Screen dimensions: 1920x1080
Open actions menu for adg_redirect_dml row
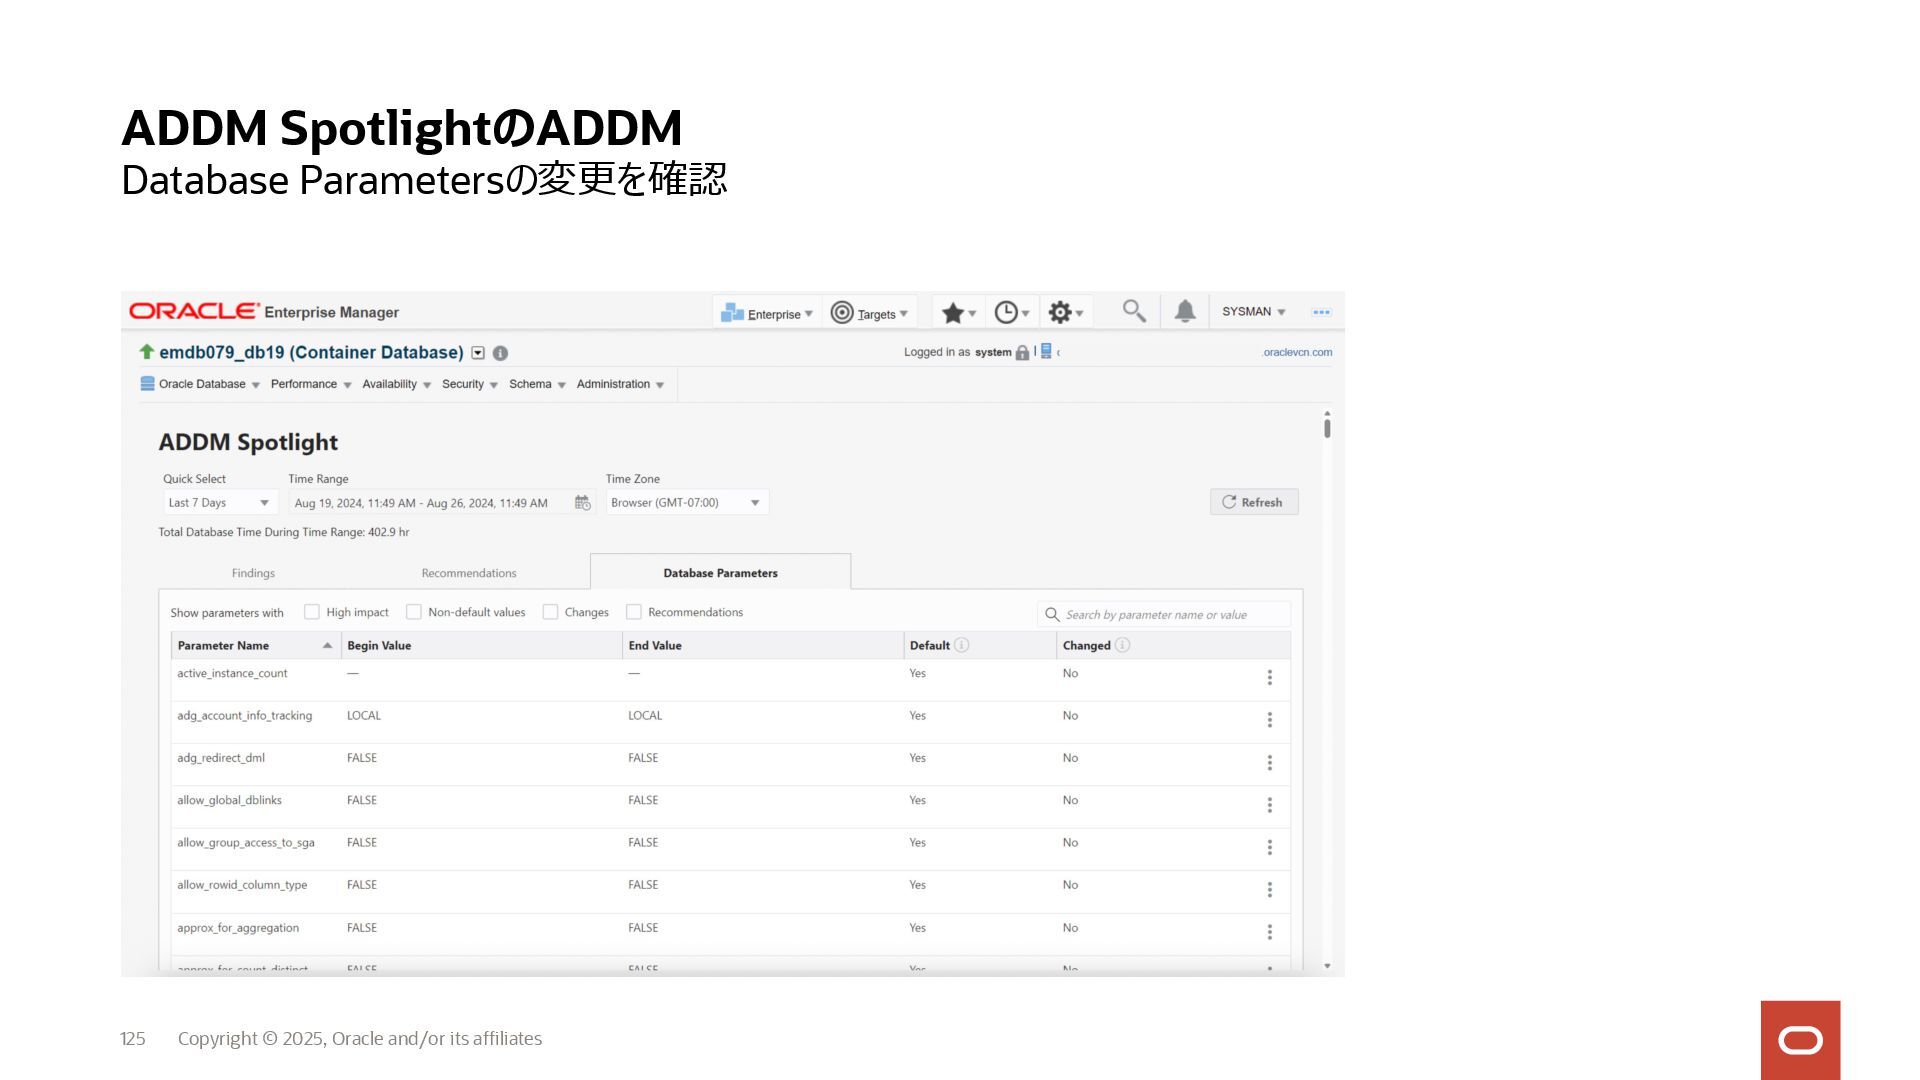[1270, 763]
